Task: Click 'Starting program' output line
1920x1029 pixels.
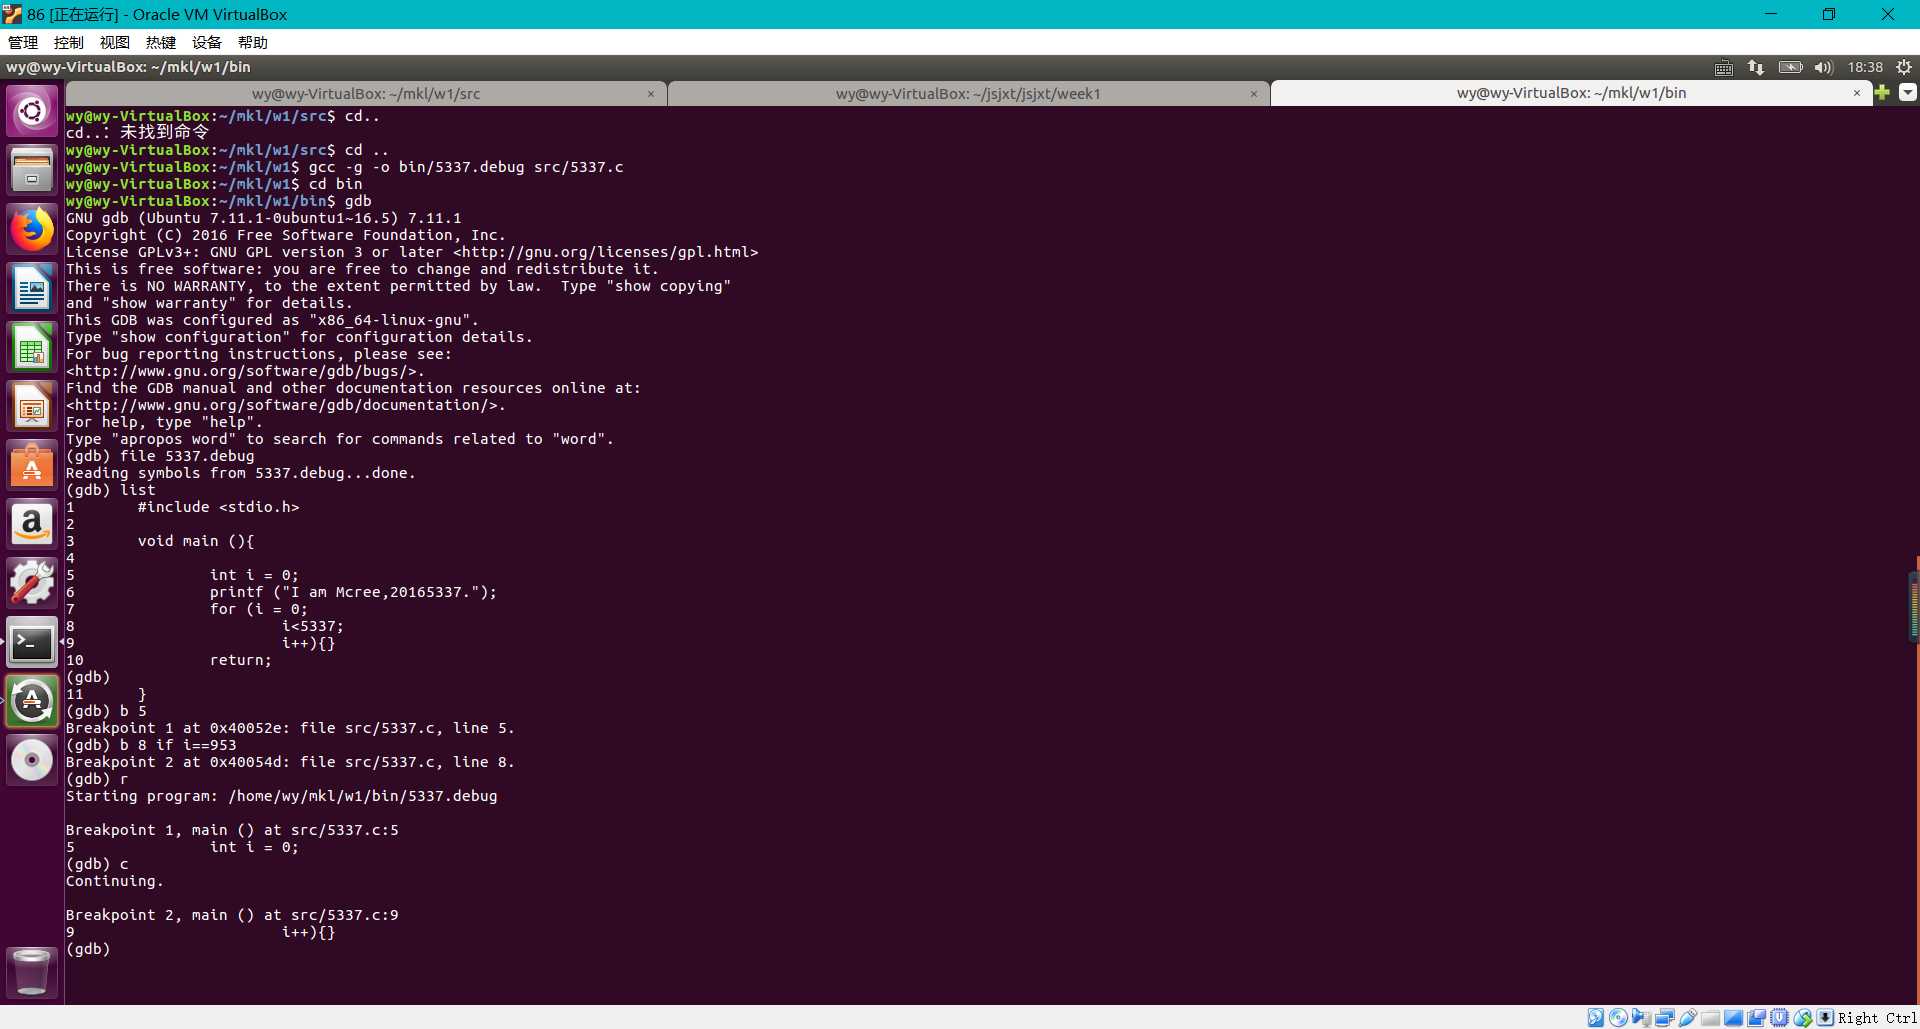Action: pyautogui.click(x=281, y=796)
